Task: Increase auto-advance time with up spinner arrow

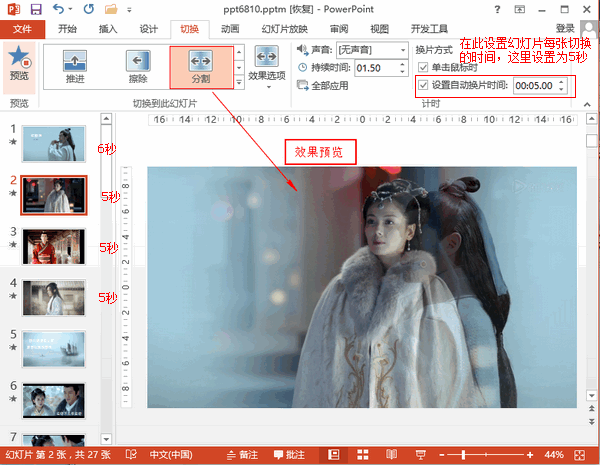Action: tap(561, 82)
